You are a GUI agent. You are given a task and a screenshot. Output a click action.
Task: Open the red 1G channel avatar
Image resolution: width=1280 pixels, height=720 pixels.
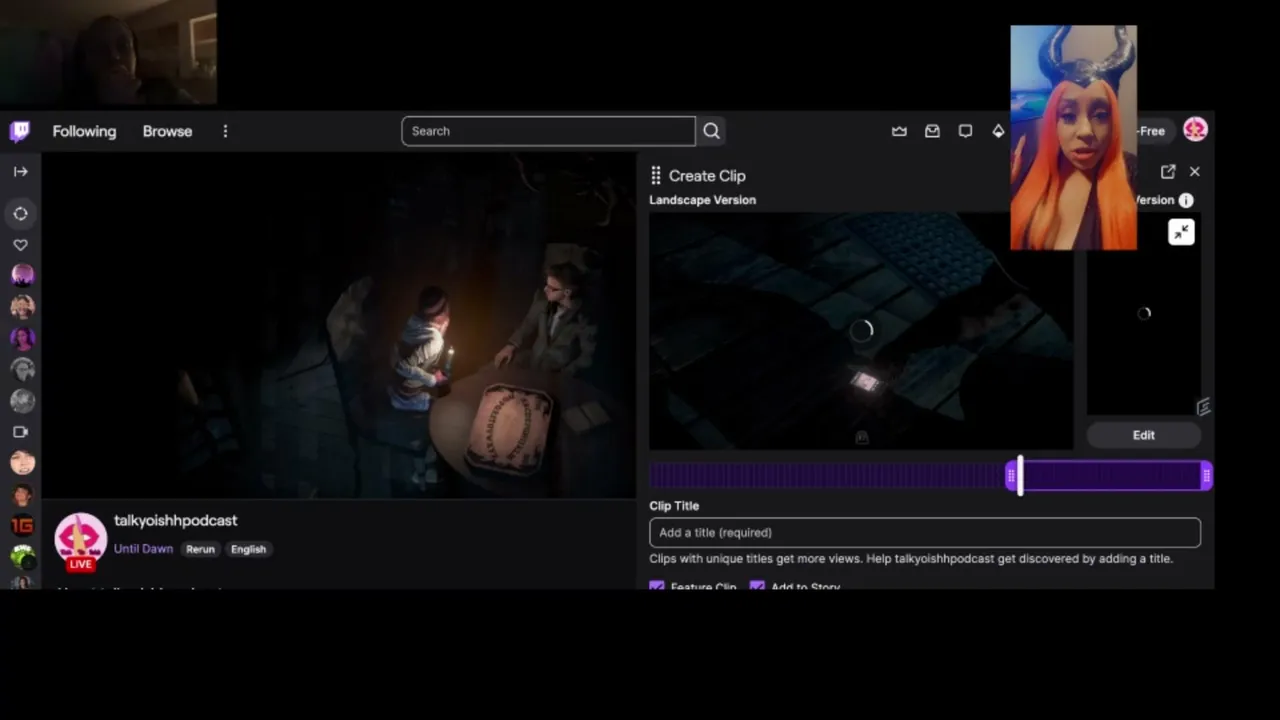(22, 525)
